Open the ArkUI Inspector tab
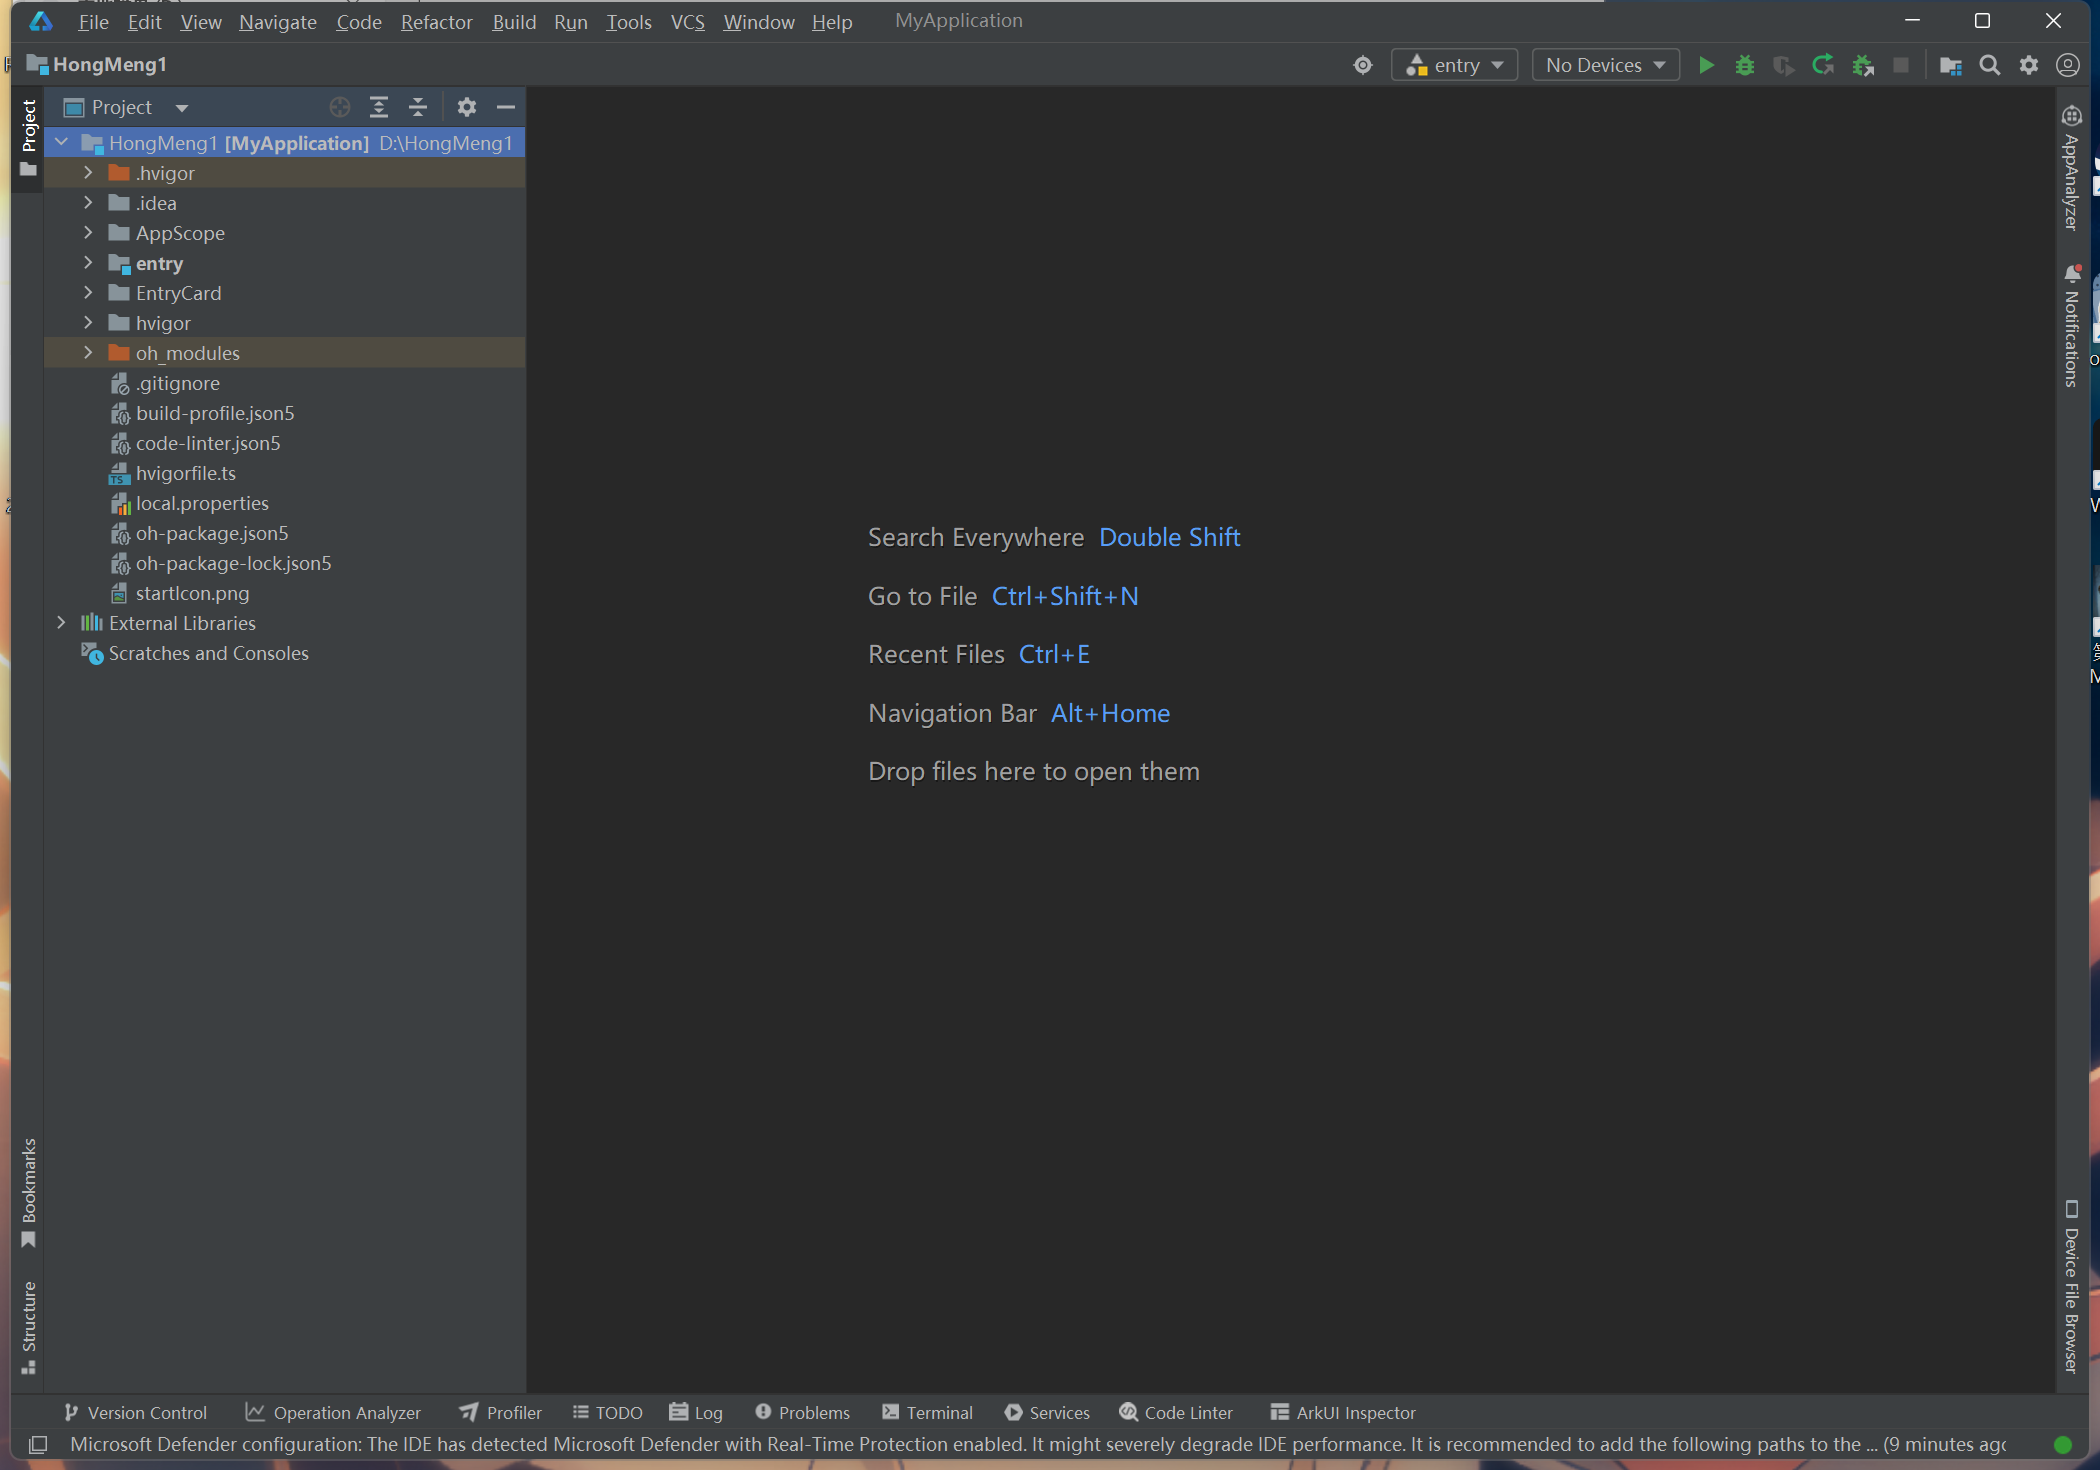 pos(1343,1413)
